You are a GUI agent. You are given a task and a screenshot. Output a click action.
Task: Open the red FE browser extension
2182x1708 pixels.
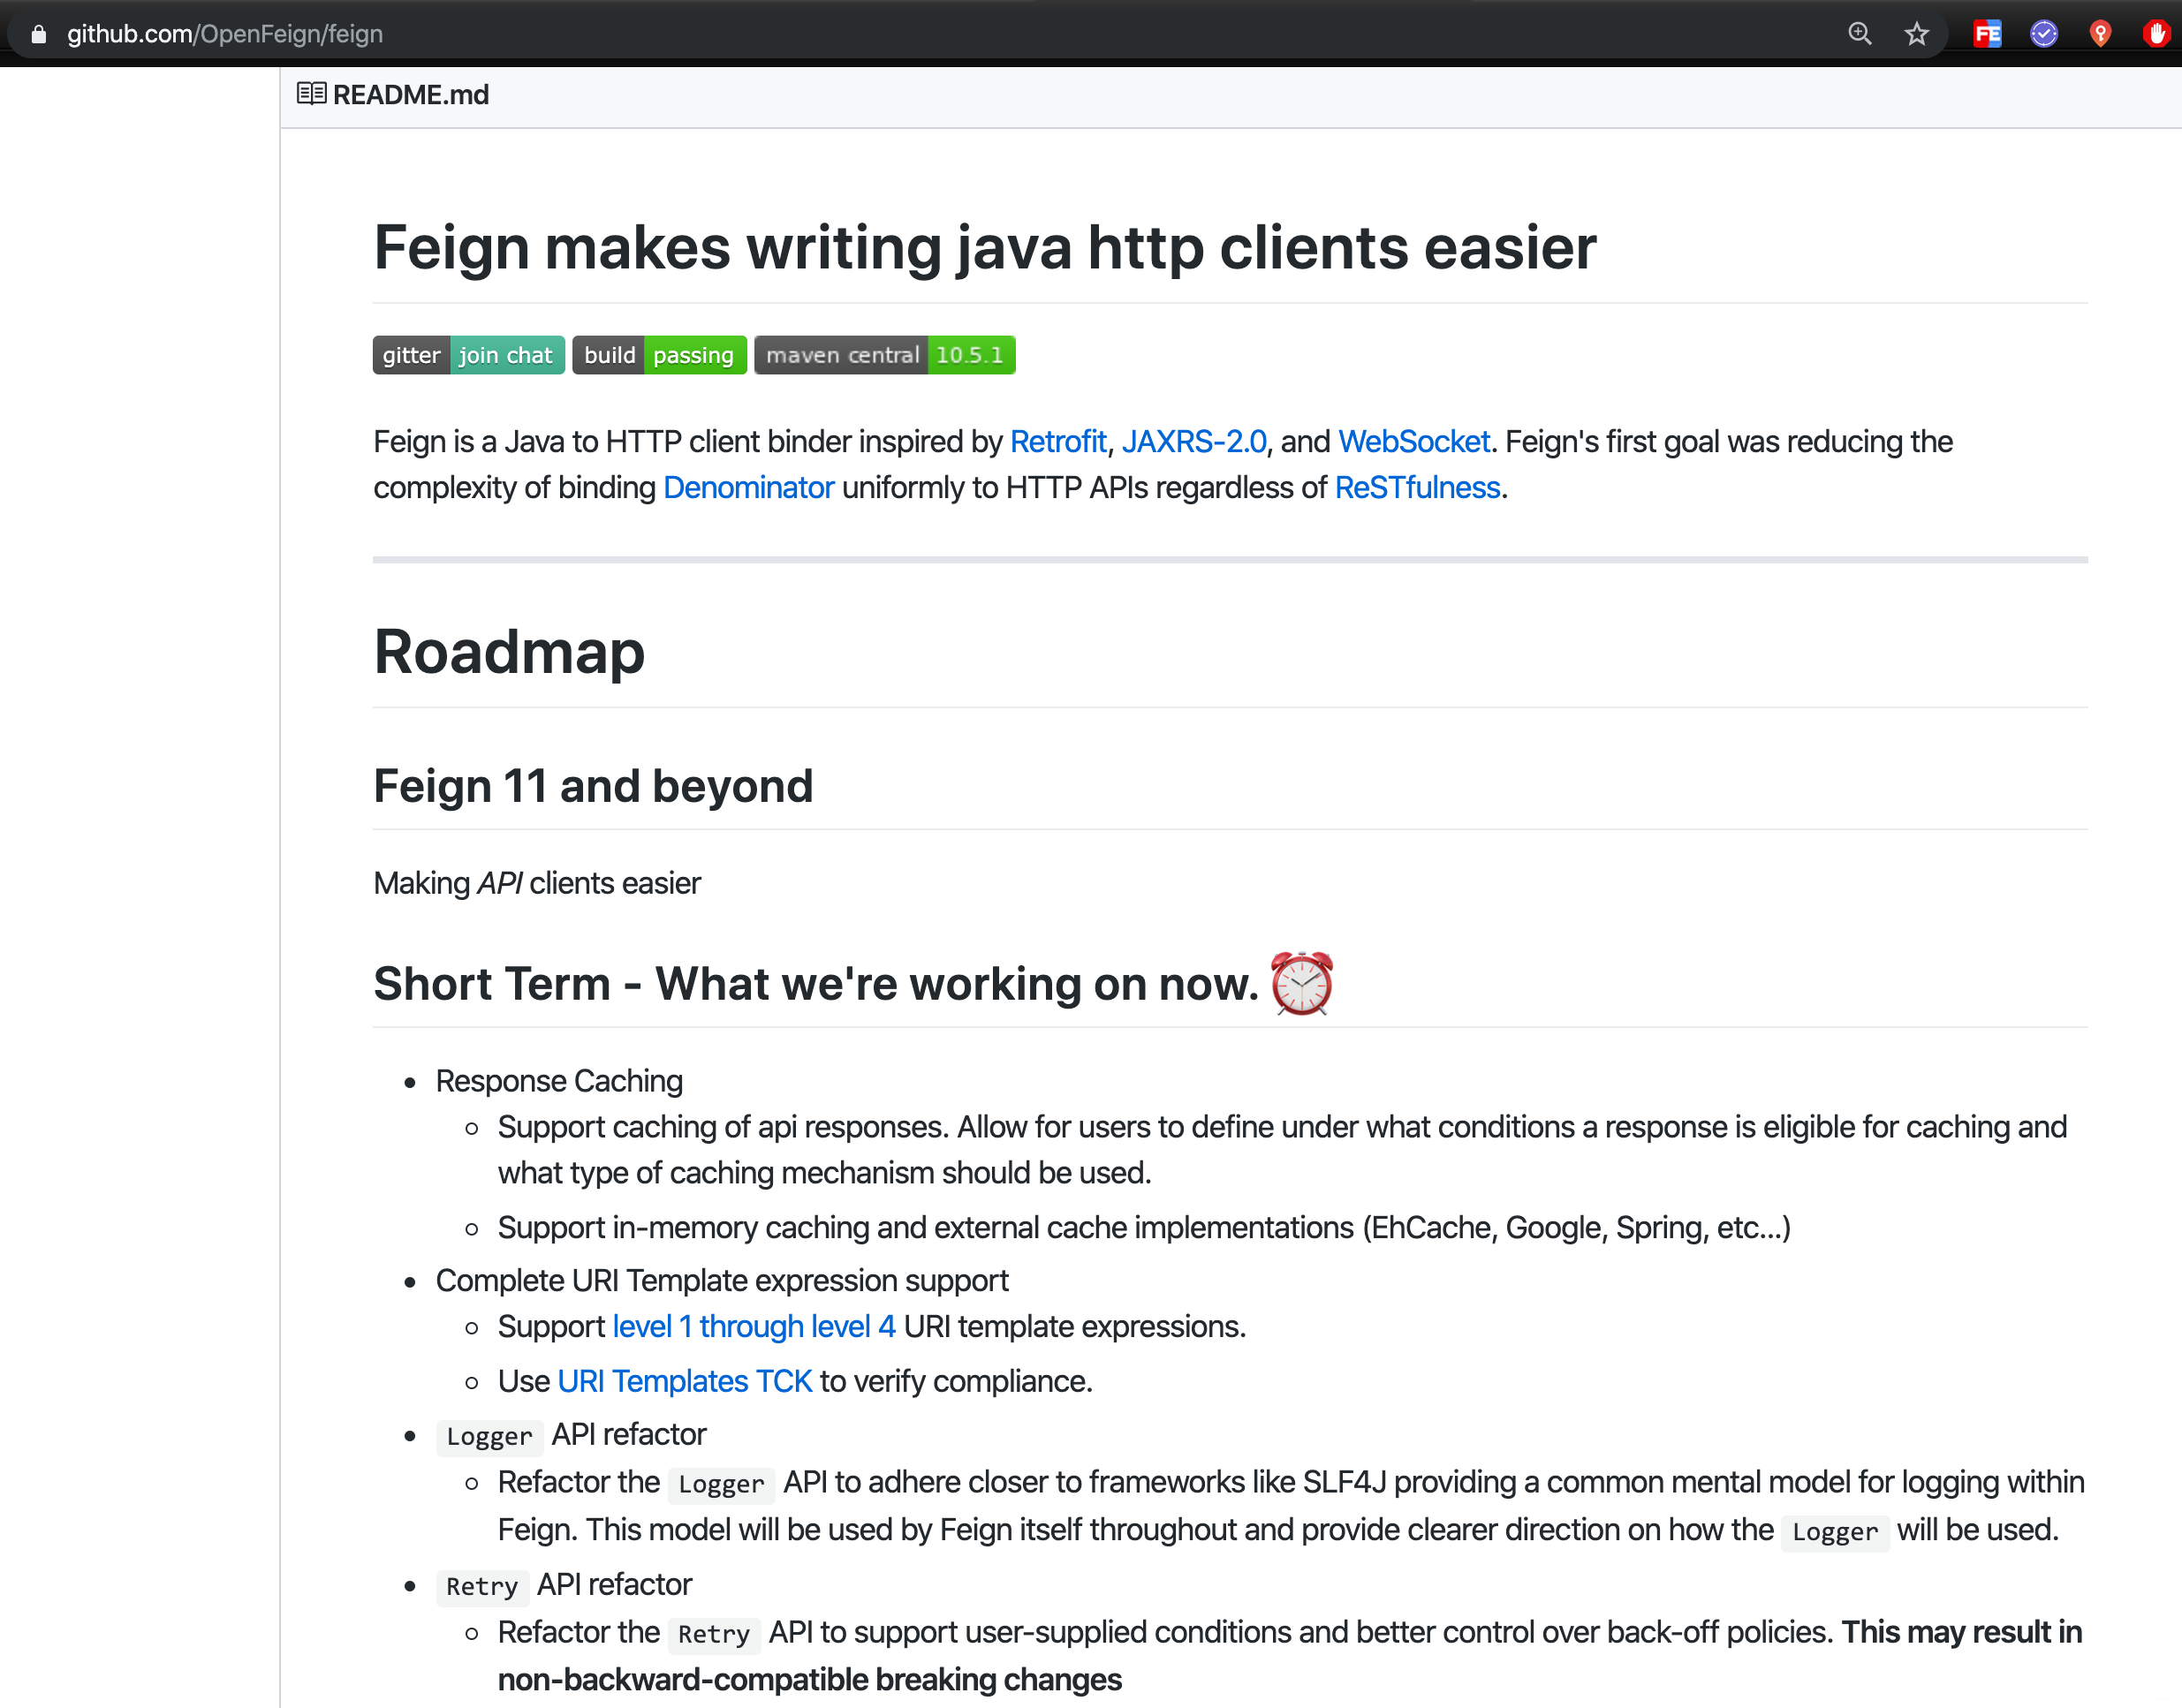[1987, 34]
